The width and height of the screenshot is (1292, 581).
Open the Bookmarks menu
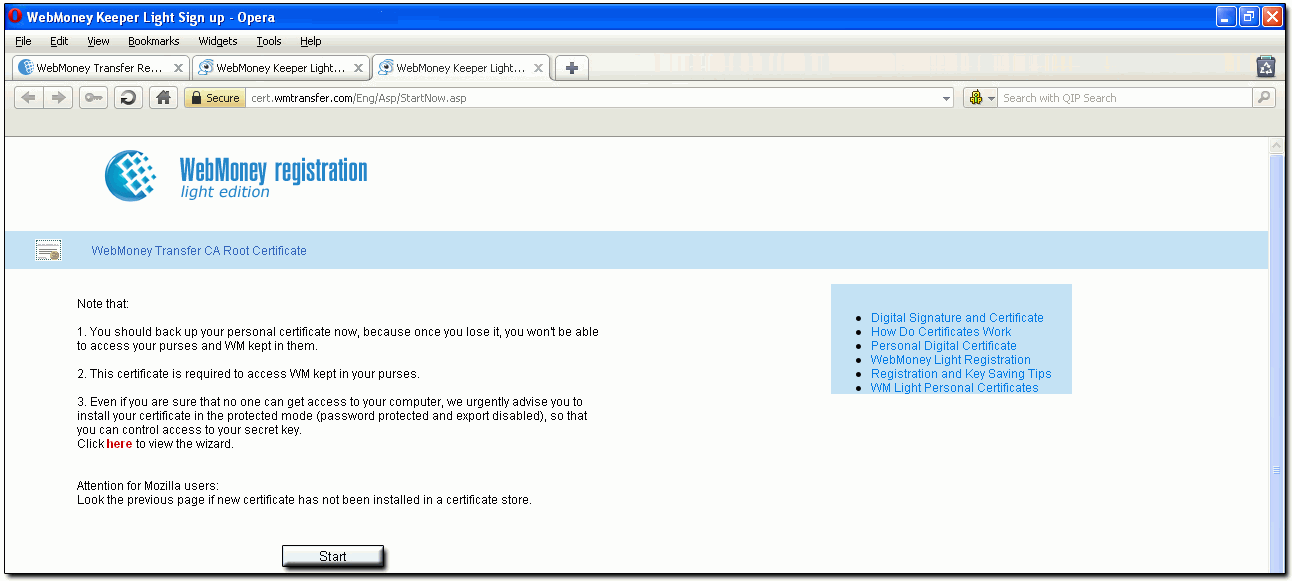point(153,41)
